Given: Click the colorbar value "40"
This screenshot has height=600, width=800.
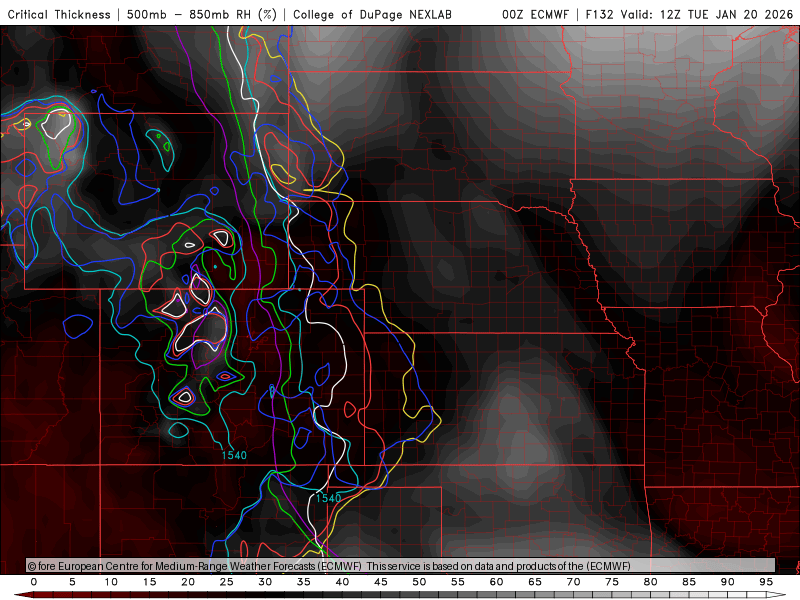Looking at the screenshot, I should coord(342,582).
